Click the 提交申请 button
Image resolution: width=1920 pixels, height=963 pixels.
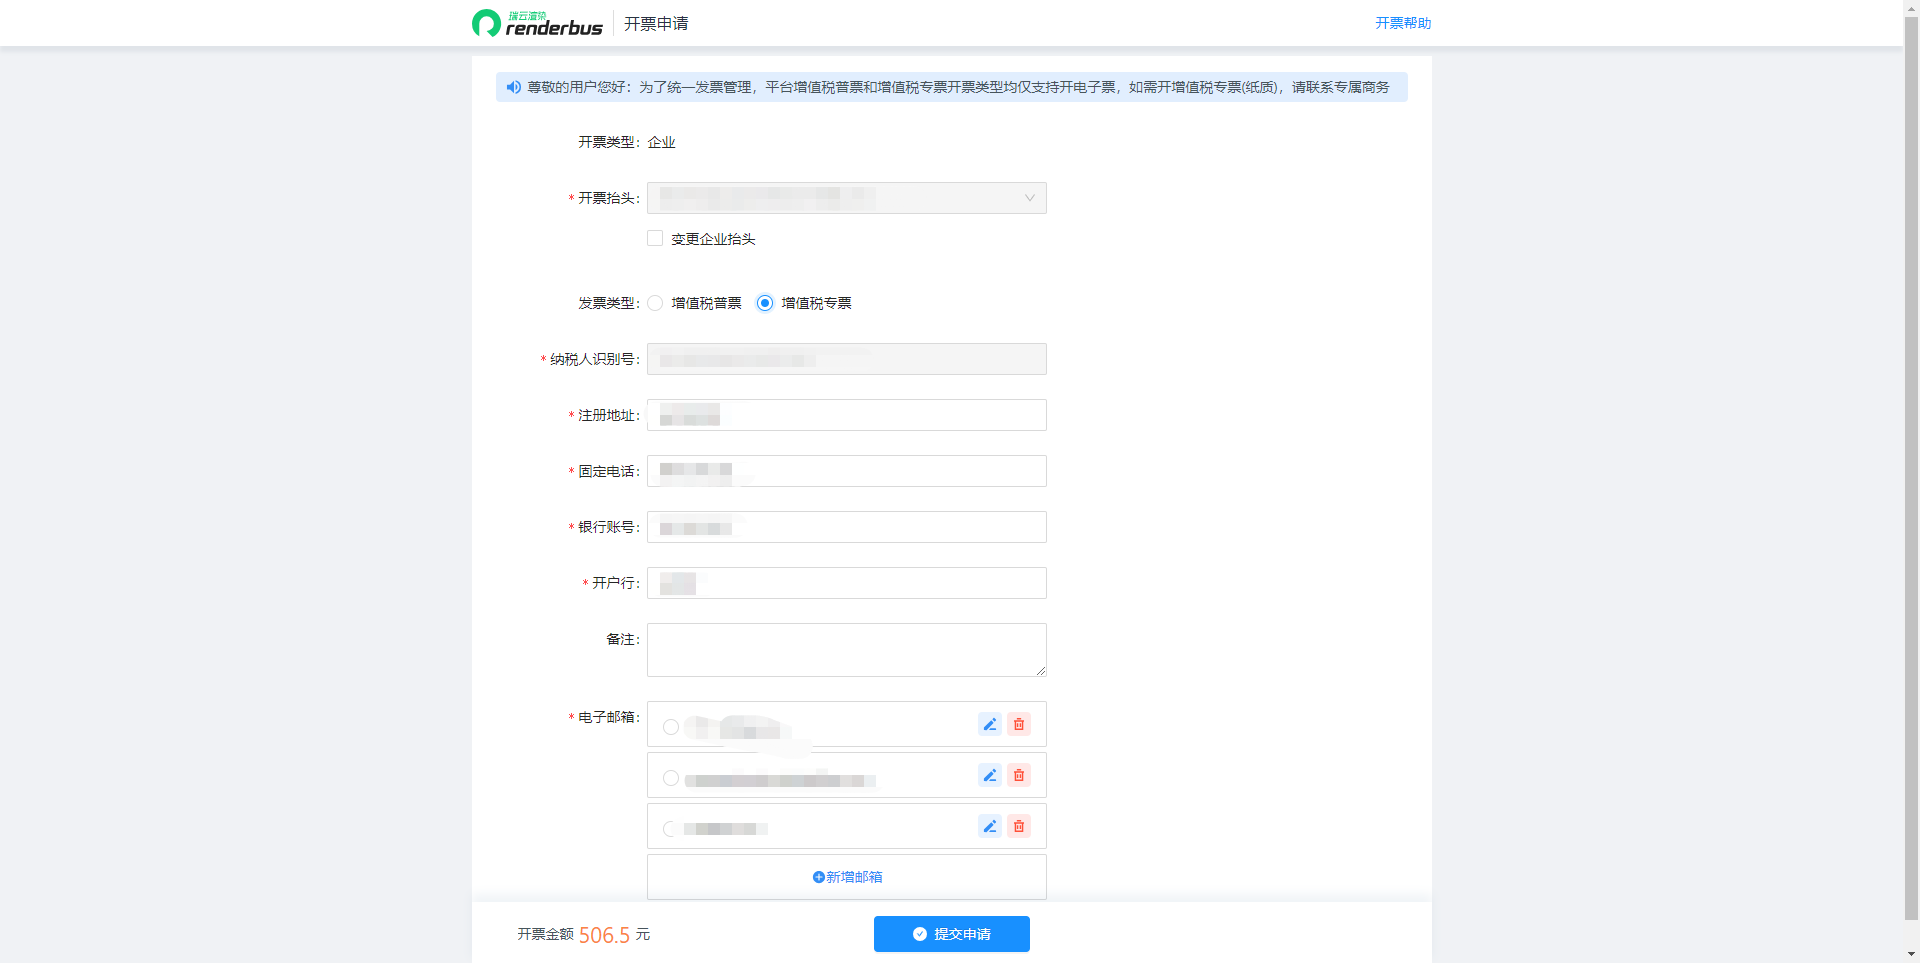point(952,934)
